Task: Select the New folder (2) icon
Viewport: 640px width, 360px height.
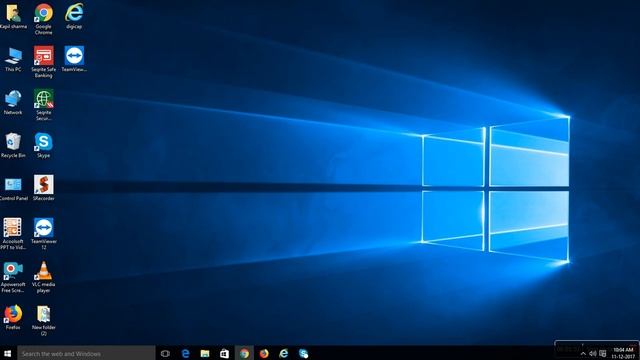Action: point(43,321)
